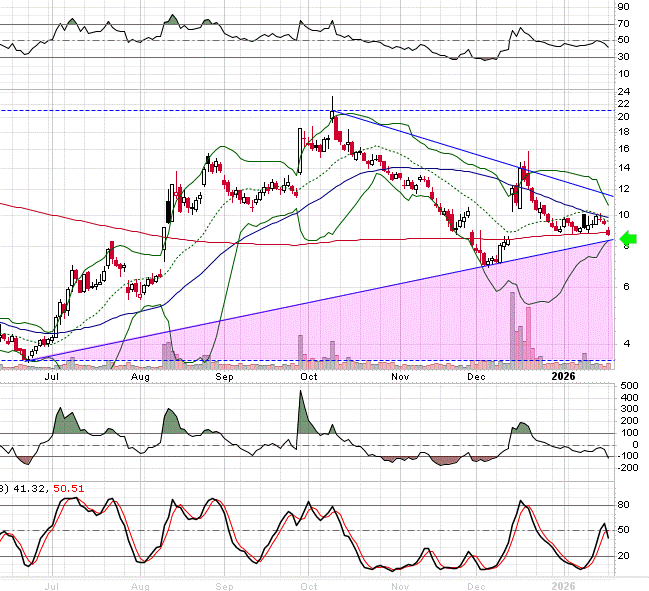This screenshot has height=591, width=649.
Task: Click the tallest December volume bar
Action: click(x=513, y=330)
